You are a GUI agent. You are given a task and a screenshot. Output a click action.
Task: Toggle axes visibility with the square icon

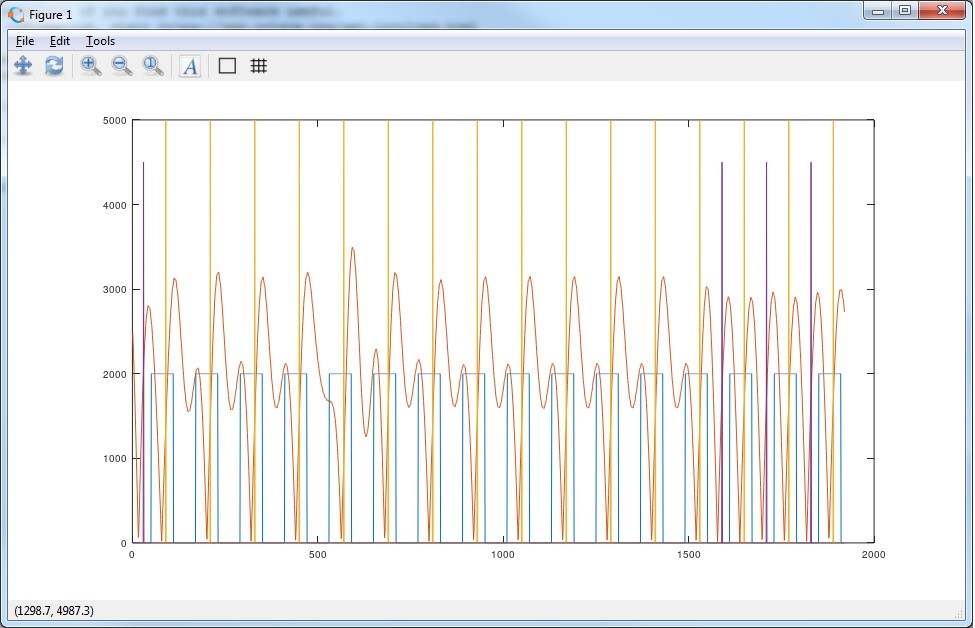(227, 66)
